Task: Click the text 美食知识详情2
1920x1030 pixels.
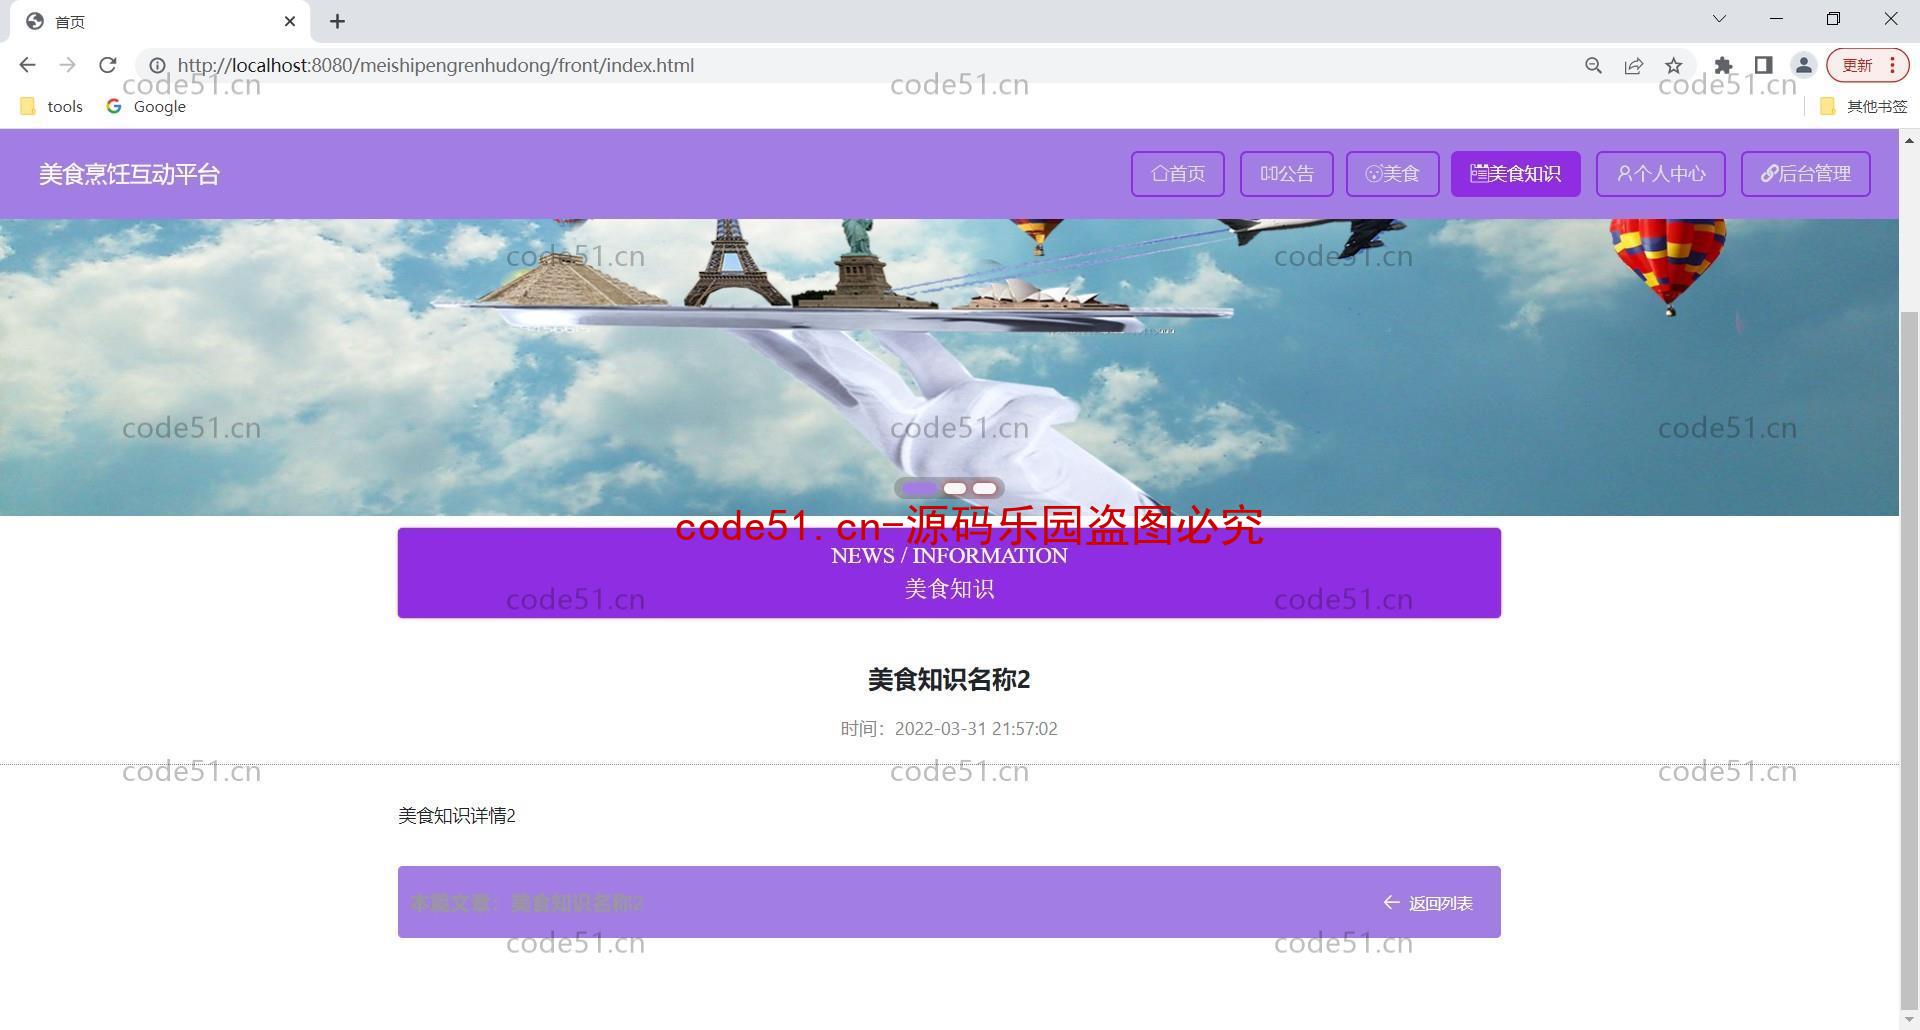Action: pos(457,816)
